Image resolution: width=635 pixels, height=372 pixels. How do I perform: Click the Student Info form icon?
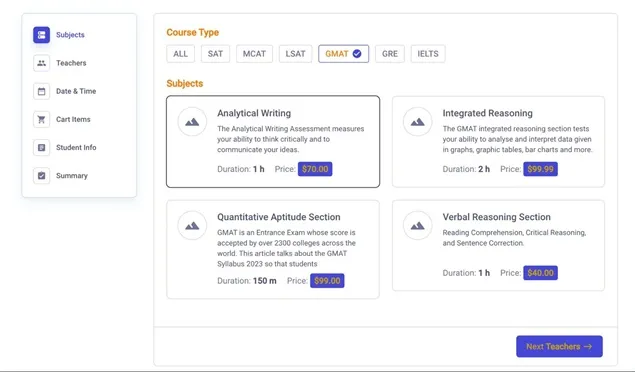[x=41, y=147]
